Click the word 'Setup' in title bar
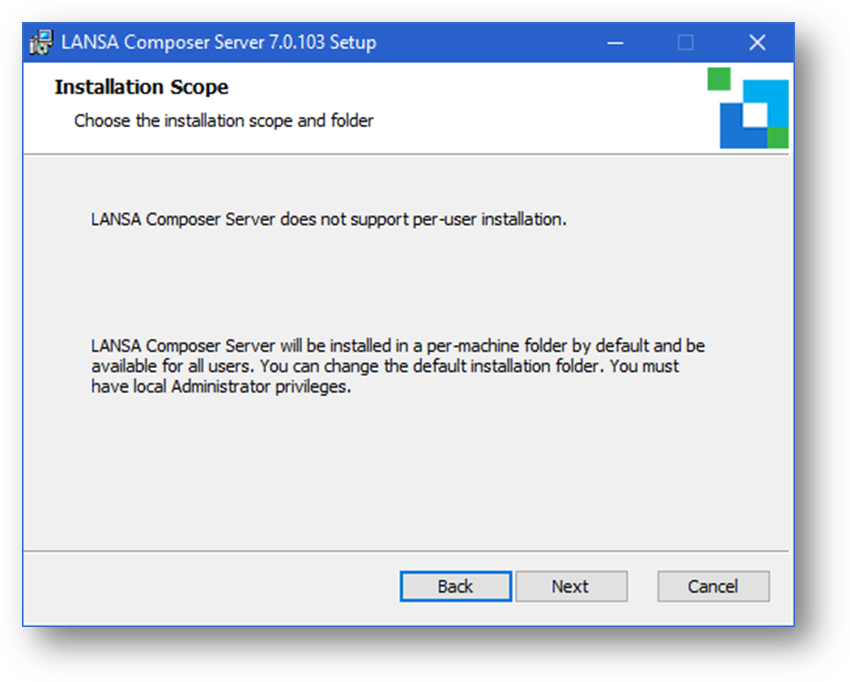Image resolution: width=850 pixels, height=682 pixels. [x=353, y=43]
